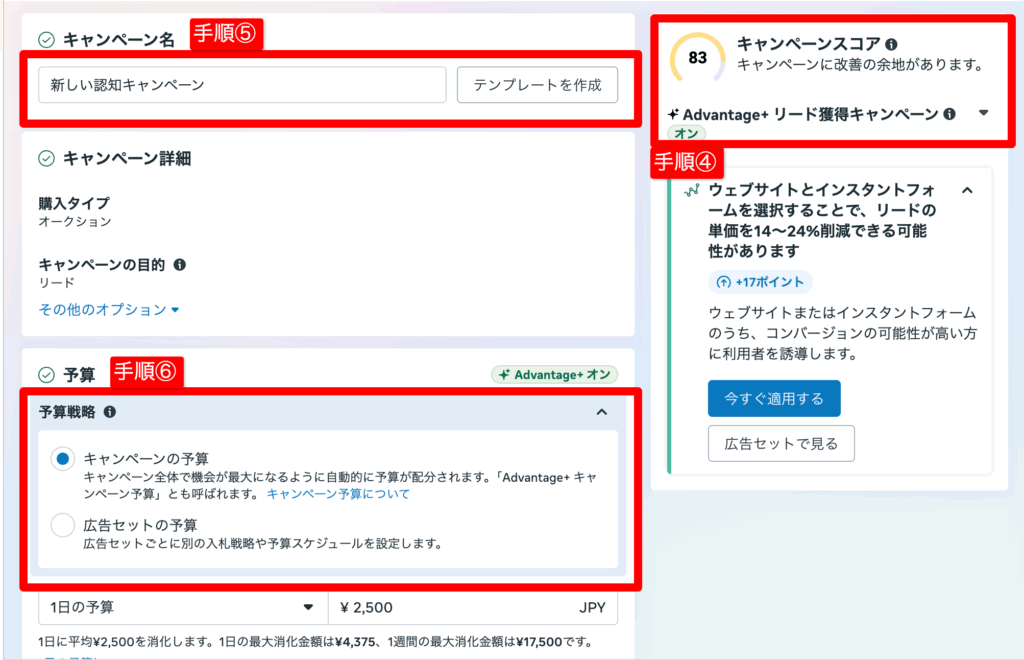
Task: Click the green checkmark beside 予算 heading
Action: (x=46, y=375)
